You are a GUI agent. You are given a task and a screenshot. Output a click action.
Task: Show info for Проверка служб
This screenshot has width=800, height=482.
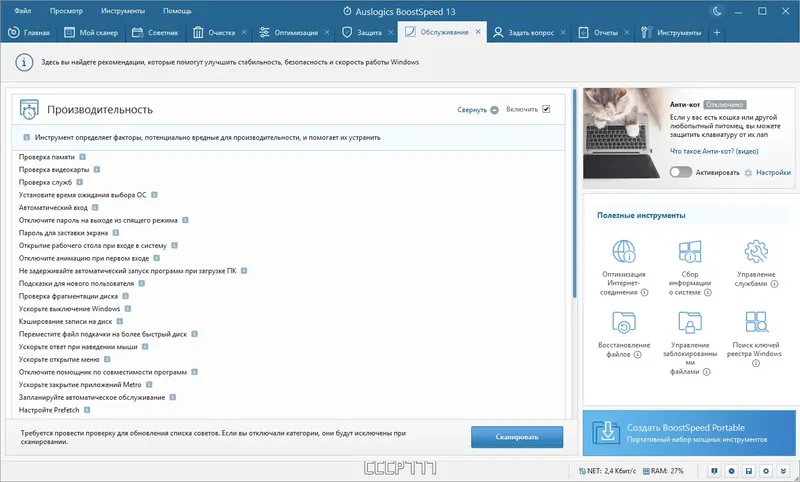80,182
